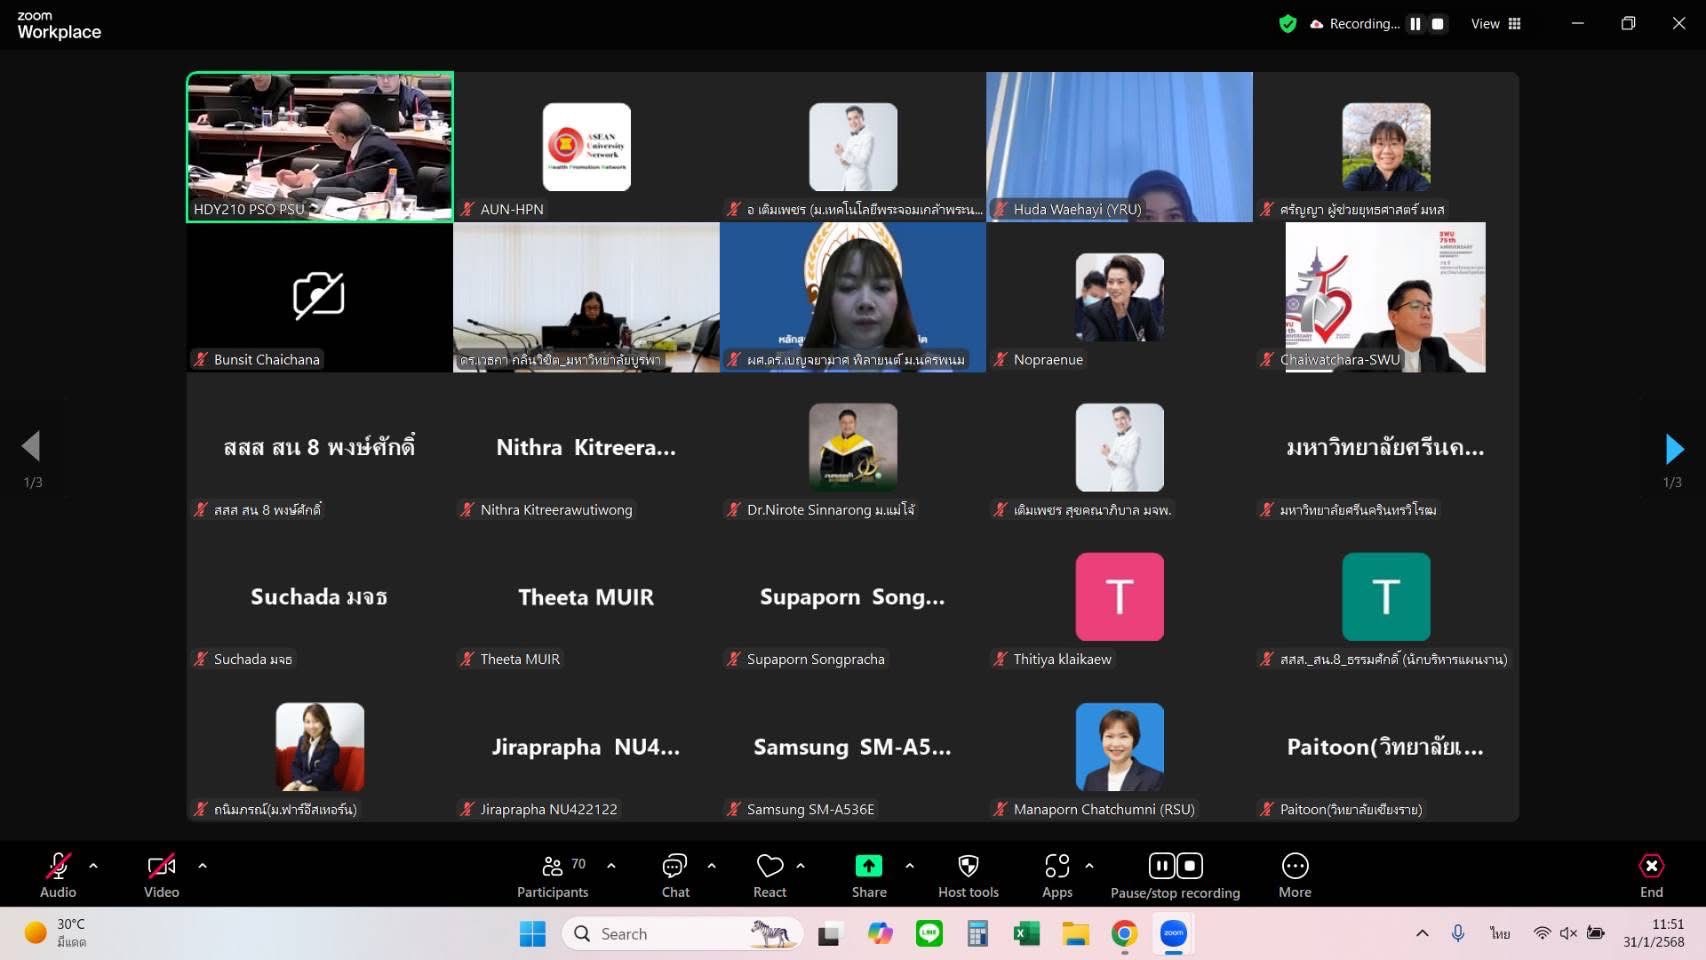This screenshot has height=960, width=1706.
Task: Pause the recording from the top bar
Action: [1415, 24]
